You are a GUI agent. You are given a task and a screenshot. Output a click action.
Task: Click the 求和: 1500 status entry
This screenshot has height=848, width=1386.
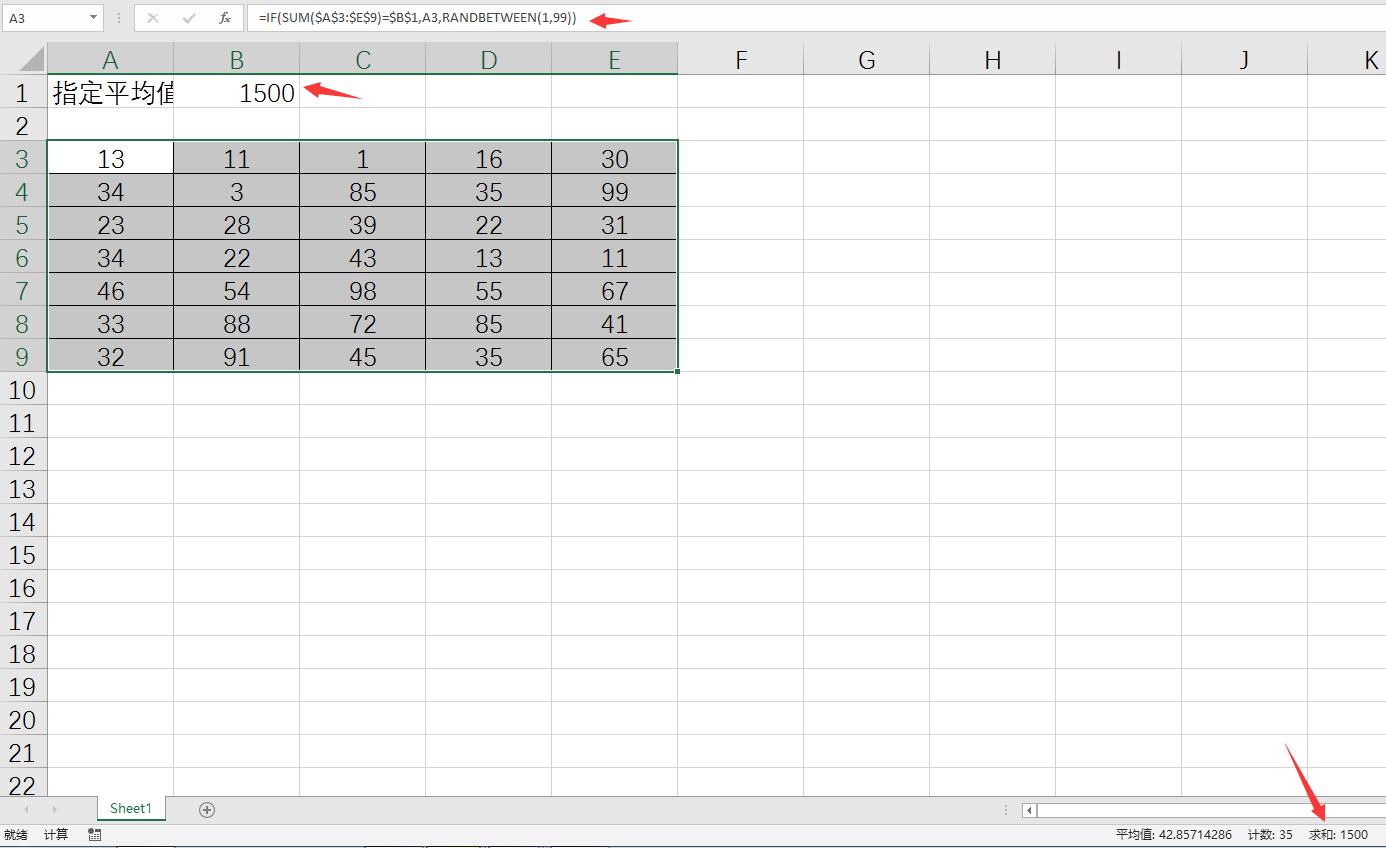tap(1339, 834)
